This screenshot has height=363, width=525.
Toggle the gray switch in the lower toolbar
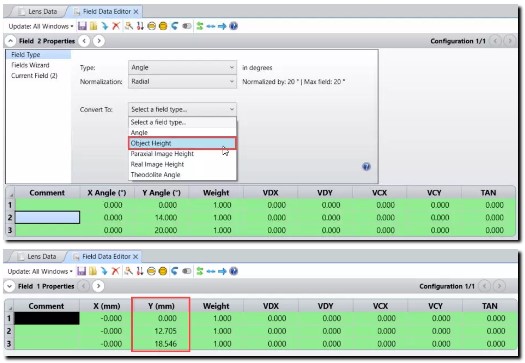coord(186,271)
